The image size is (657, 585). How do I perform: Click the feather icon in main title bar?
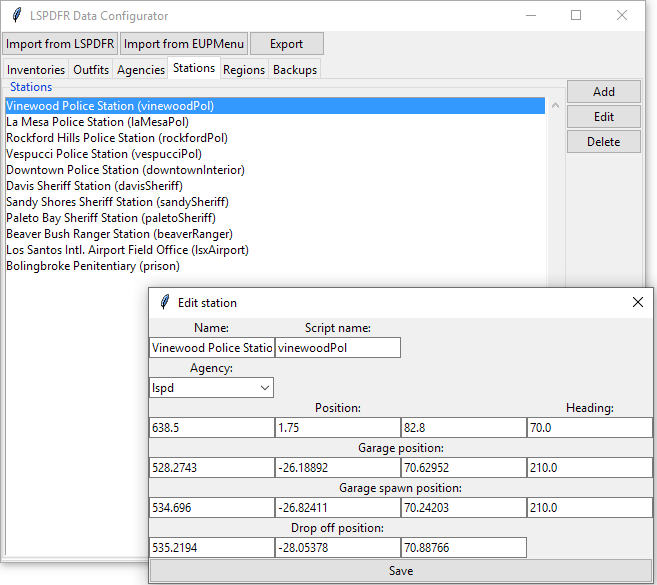(x=17, y=16)
